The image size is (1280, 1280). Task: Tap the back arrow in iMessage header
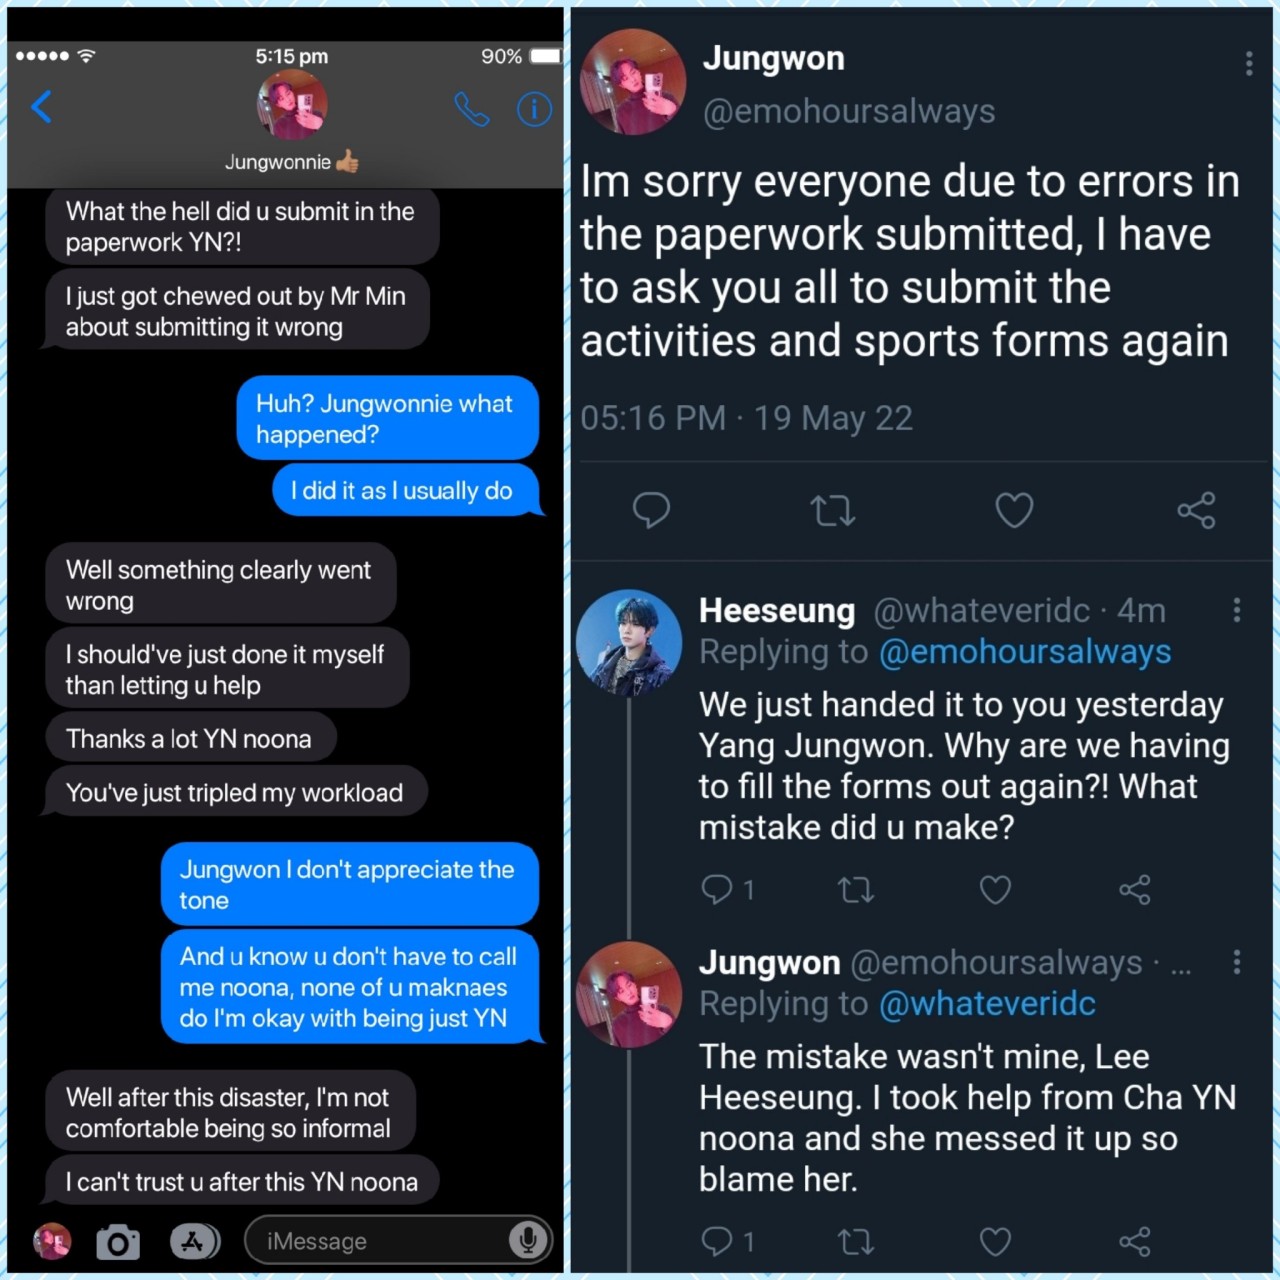click(x=41, y=106)
